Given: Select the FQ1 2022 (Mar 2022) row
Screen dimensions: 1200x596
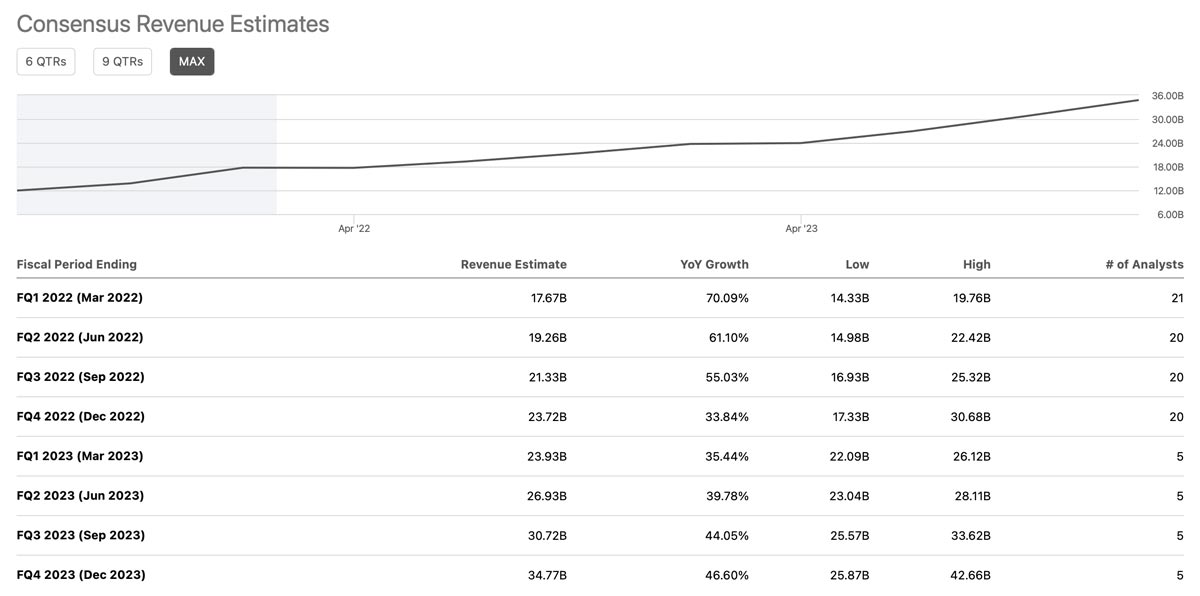Looking at the screenshot, I should [80, 298].
